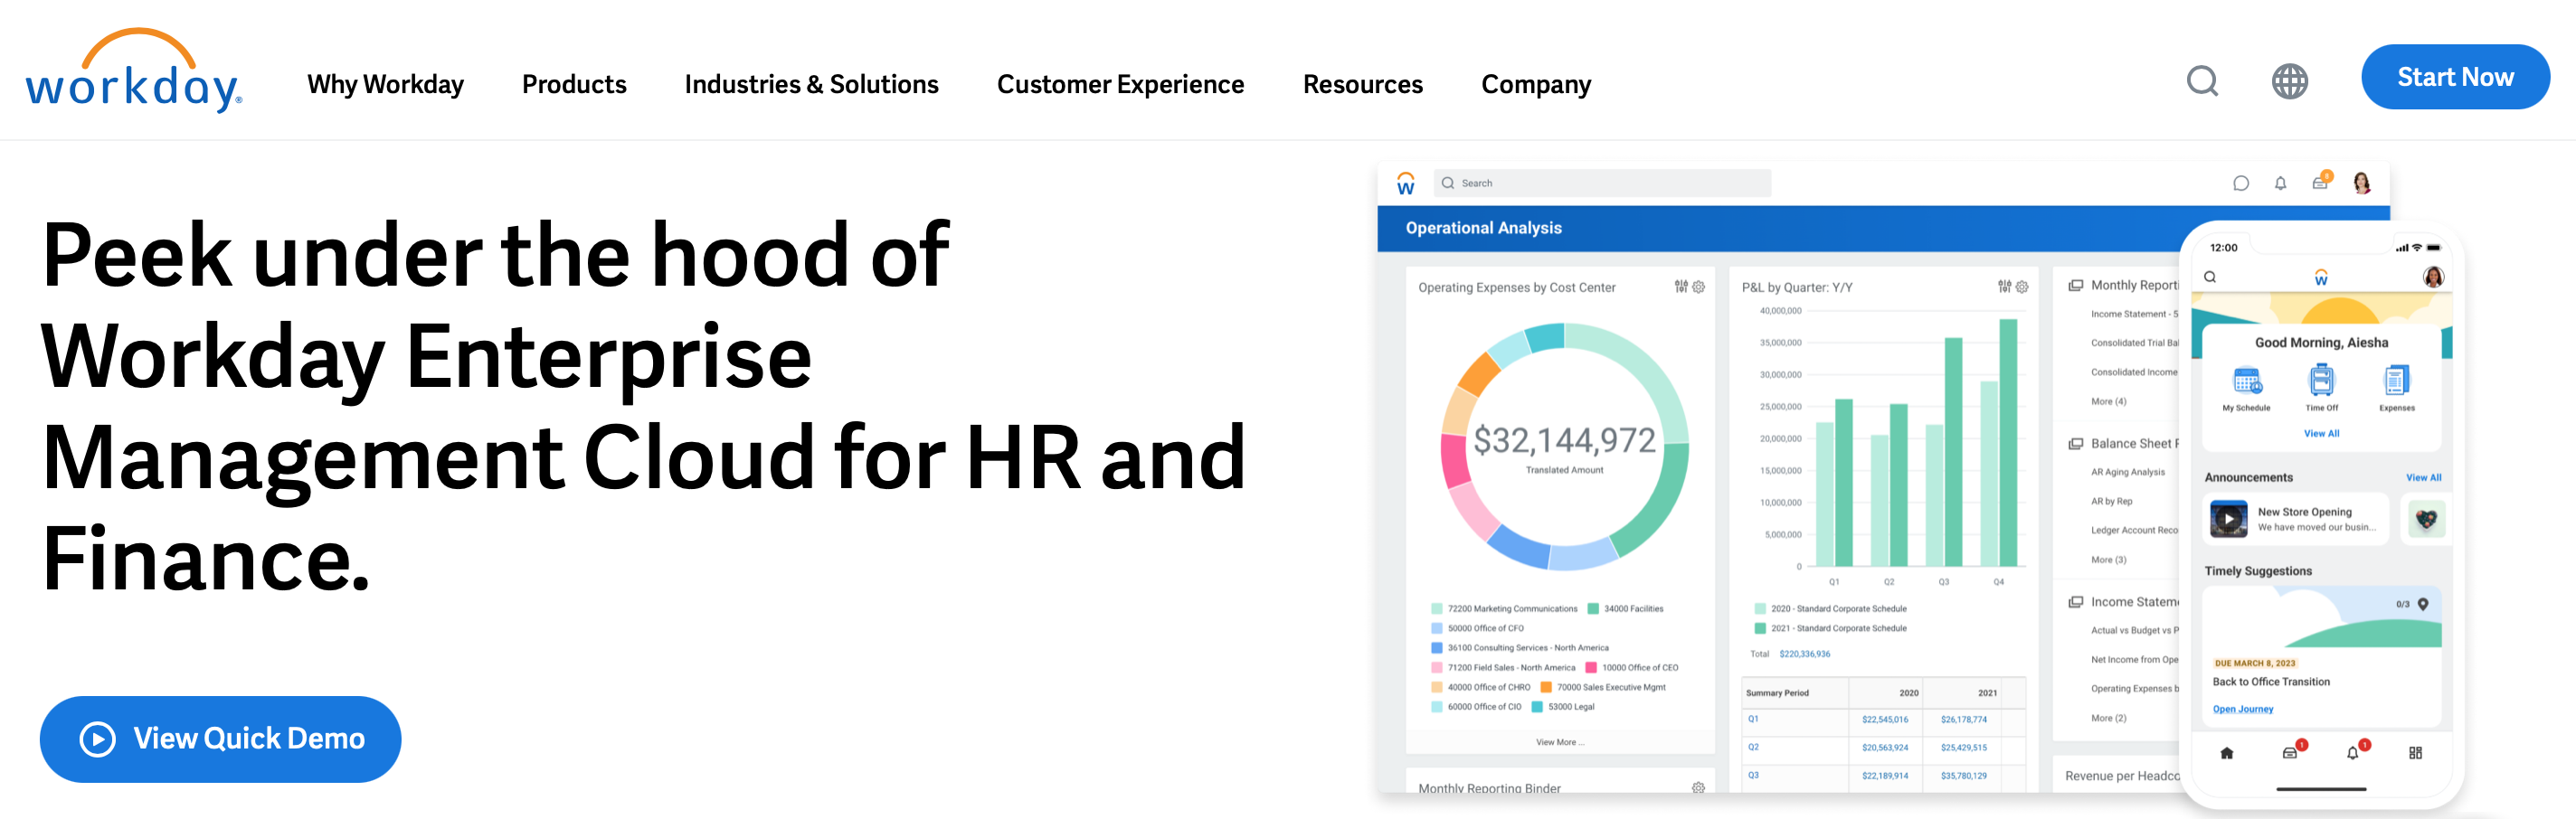Click gear icon on P&L by Quarter card
Screen dimensions: 2576x819
pos(2021,287)
